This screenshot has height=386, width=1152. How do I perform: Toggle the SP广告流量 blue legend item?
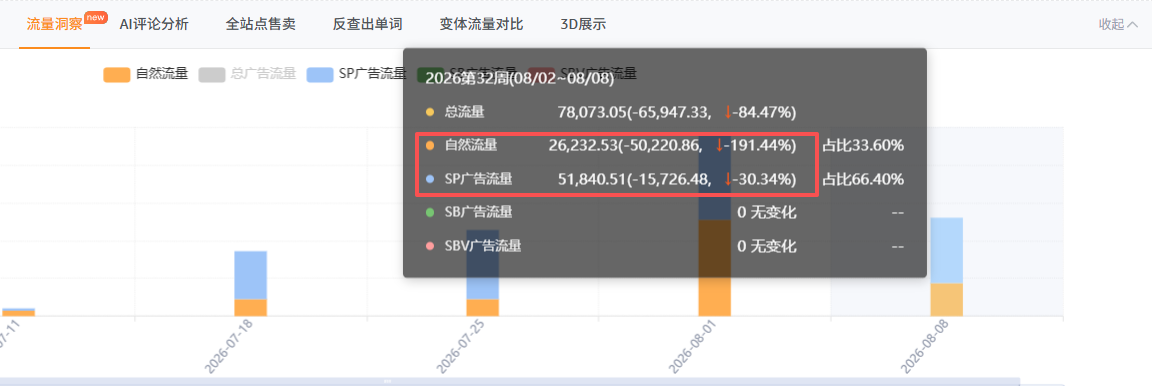(x=356, y=74)
